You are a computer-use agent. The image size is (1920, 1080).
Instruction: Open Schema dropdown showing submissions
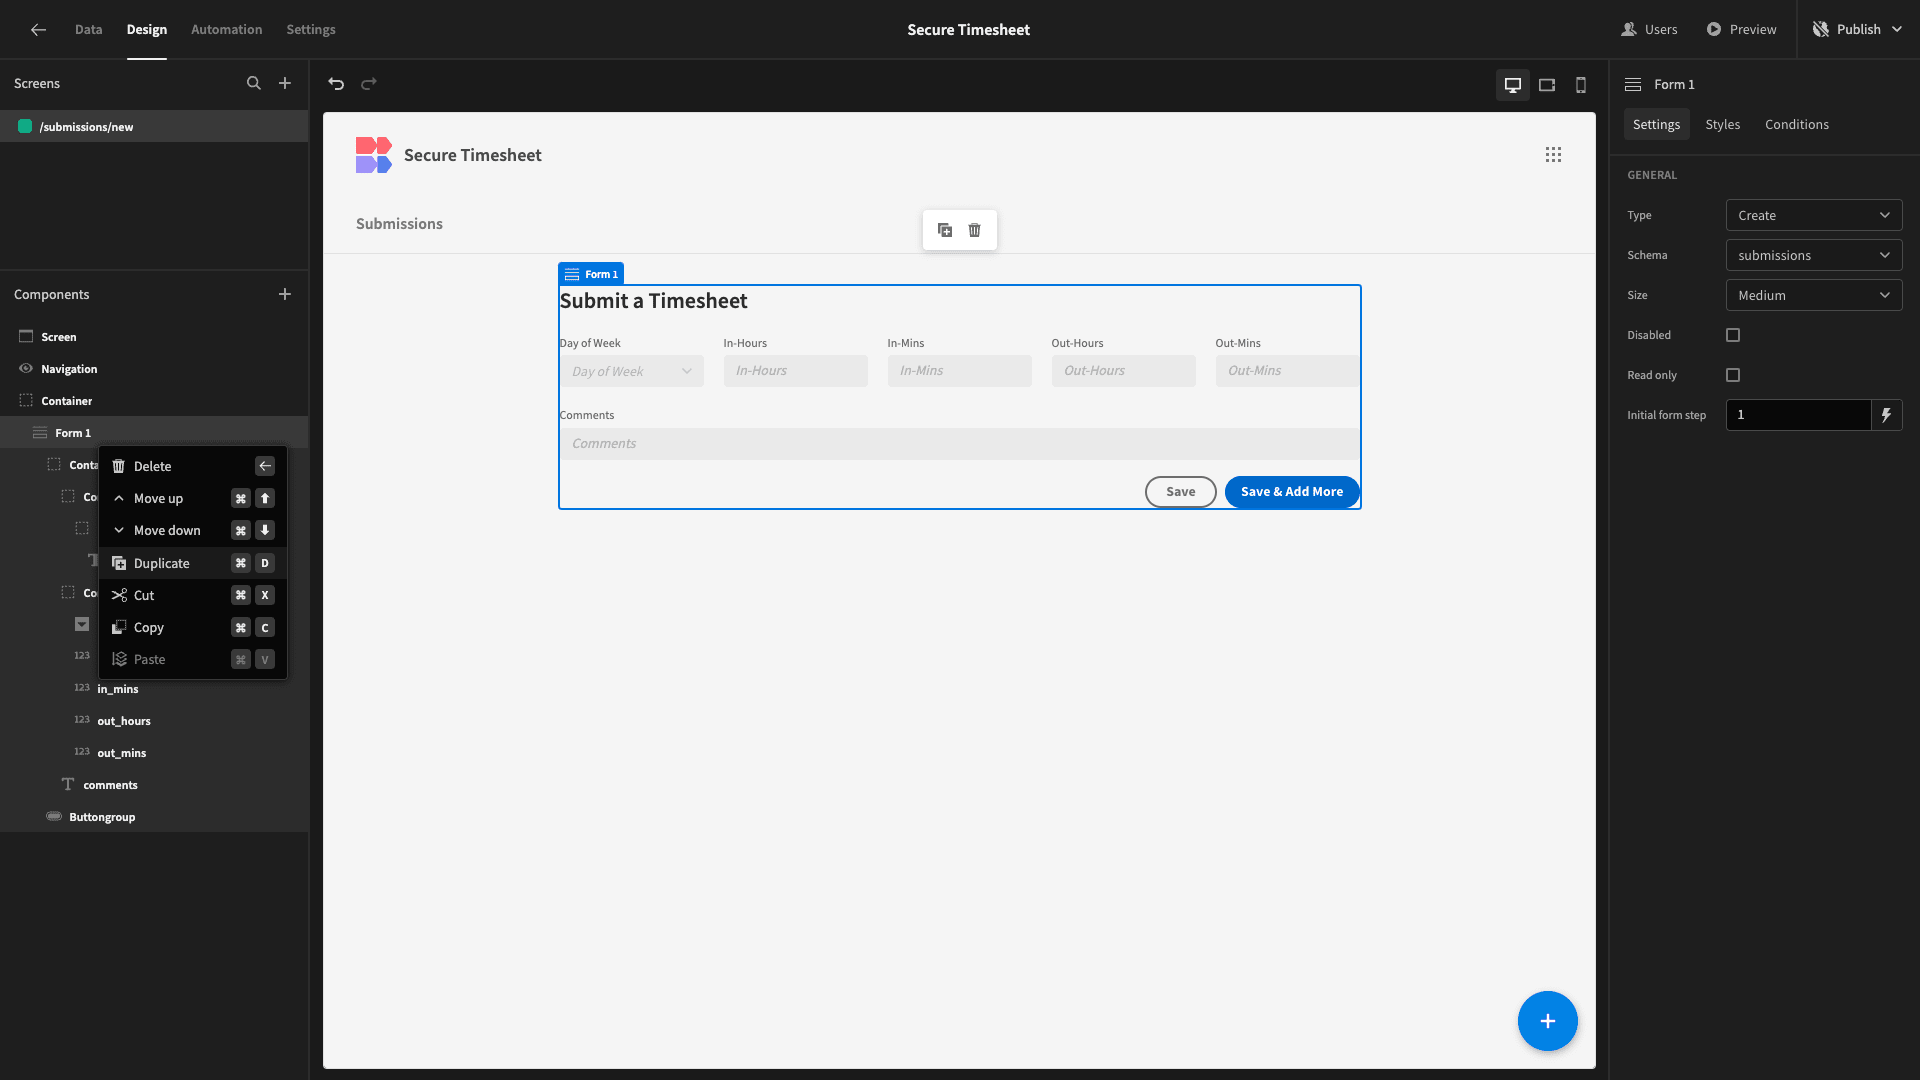(1814, 255)
